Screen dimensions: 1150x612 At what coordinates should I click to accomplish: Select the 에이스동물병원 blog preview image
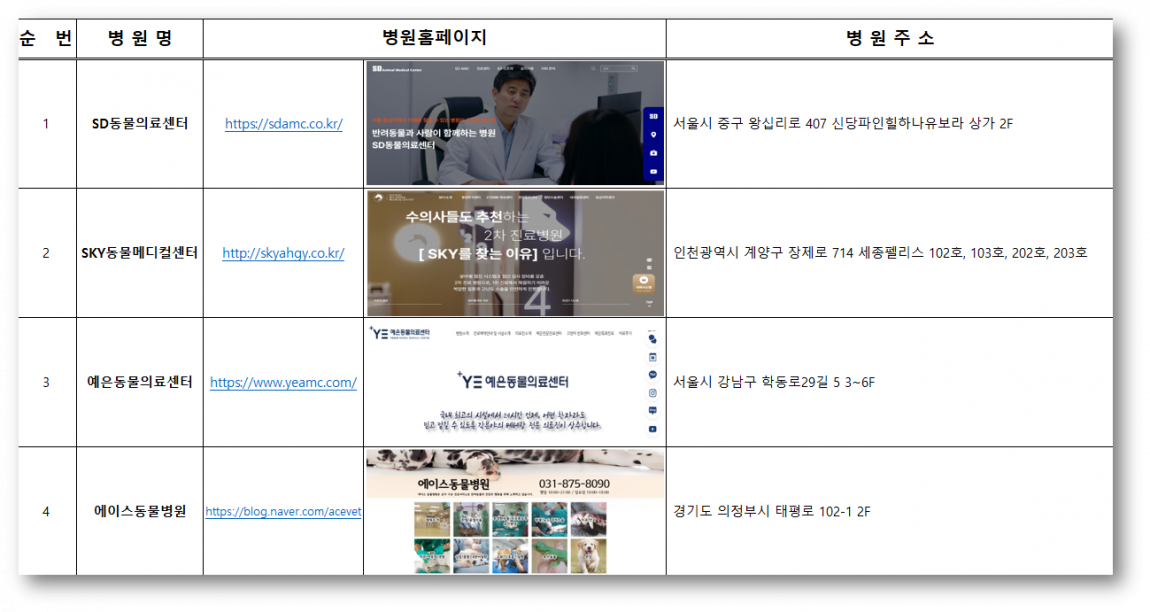coord(514,511)
